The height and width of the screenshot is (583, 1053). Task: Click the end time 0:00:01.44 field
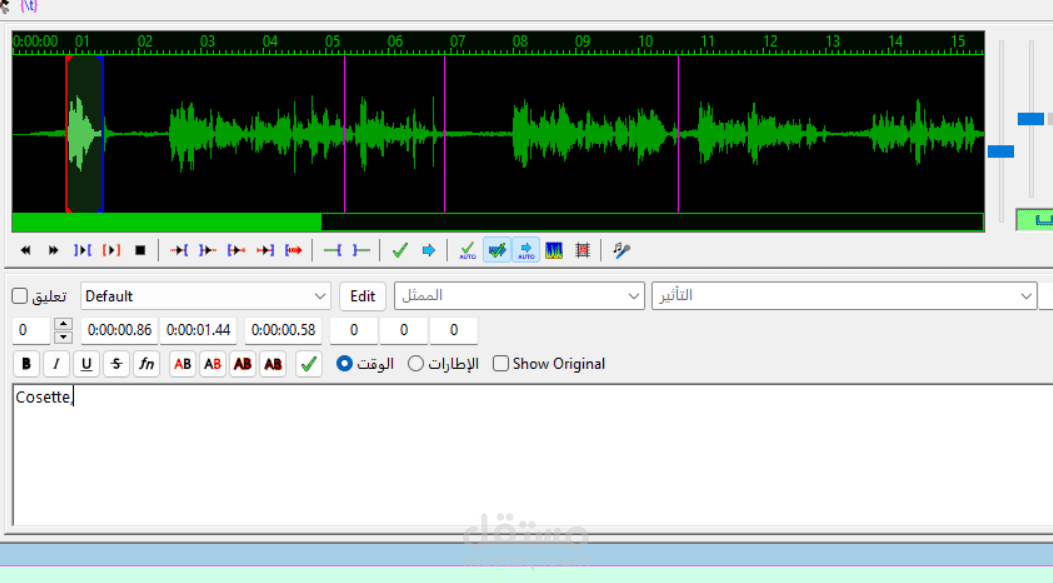[198, 330]
